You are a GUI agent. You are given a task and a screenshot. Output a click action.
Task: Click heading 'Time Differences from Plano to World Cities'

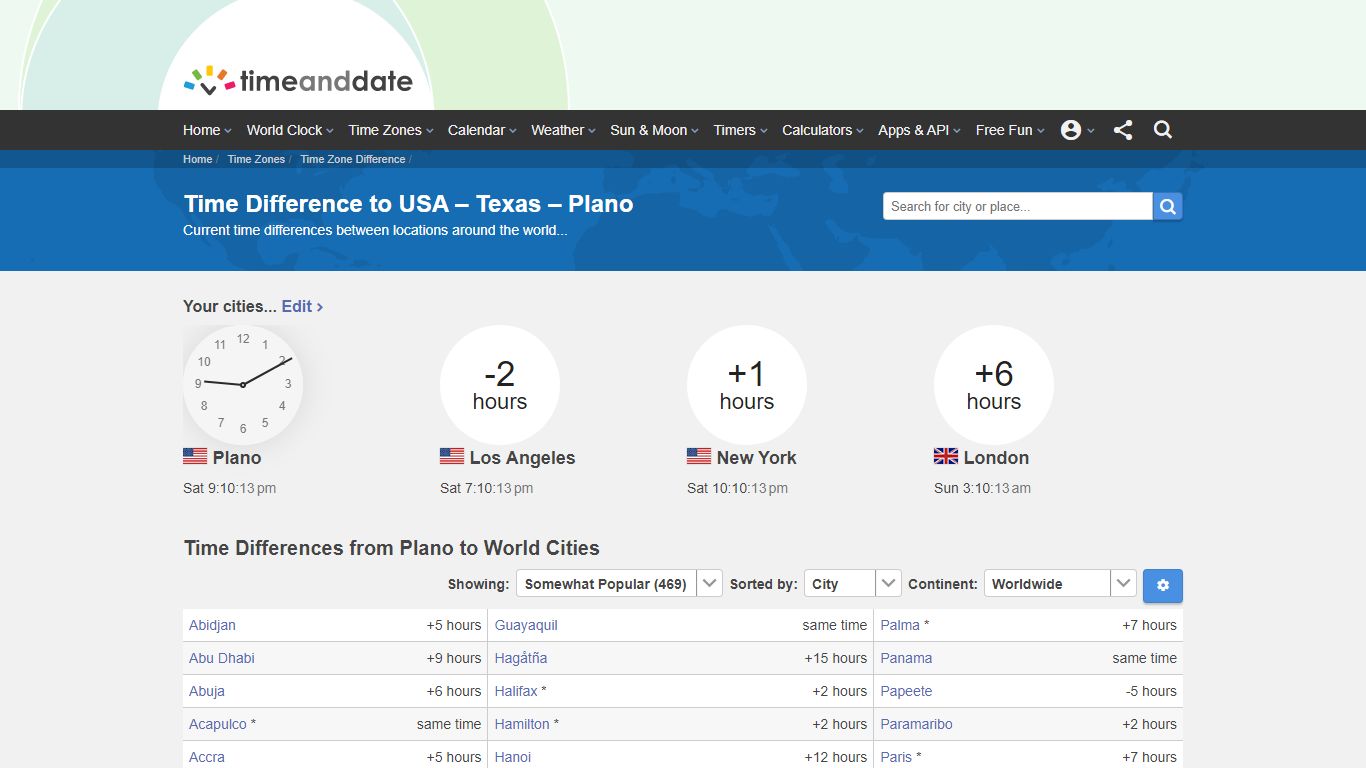(392, 548)
